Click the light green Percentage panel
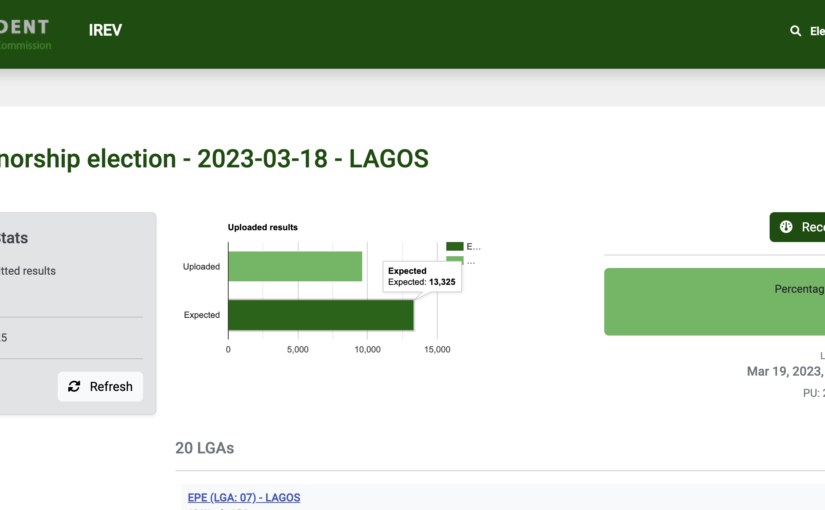Screen dimensions: 825x510 coord(714,301)
